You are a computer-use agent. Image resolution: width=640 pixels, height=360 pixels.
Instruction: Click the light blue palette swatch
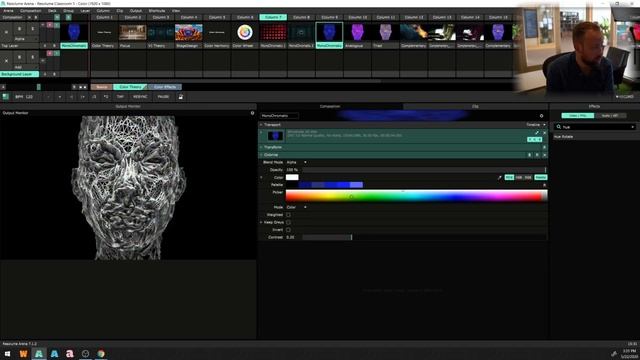tap(356, 185)
